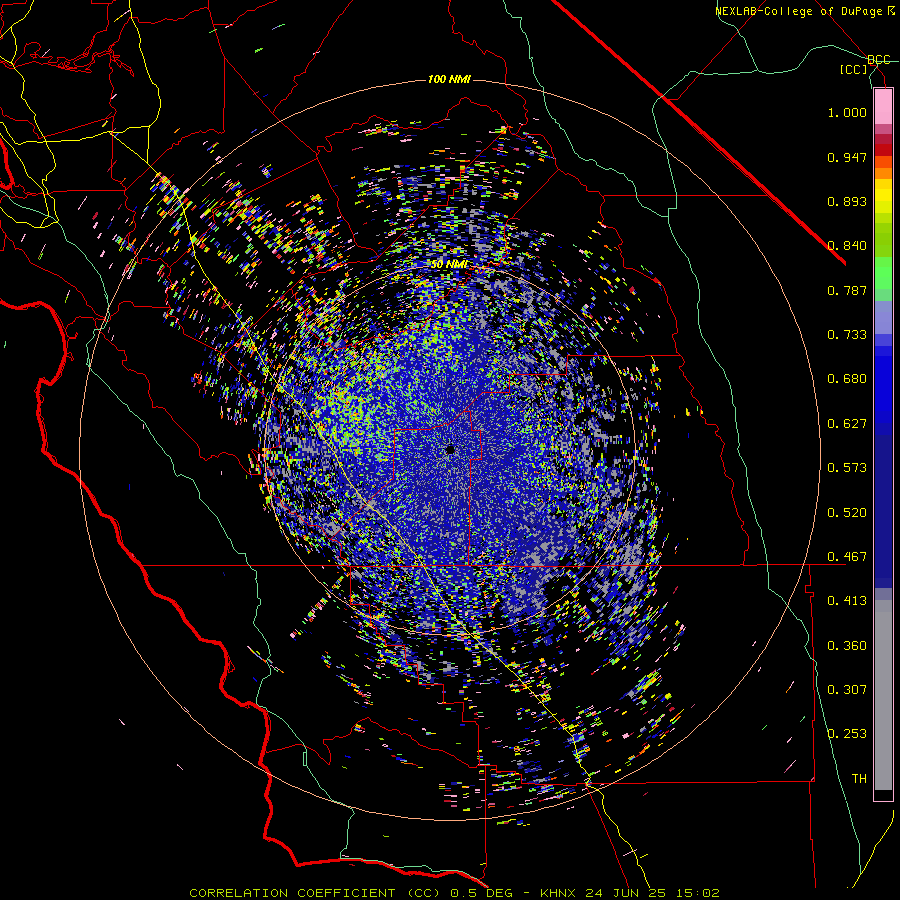Click the 0.520 color scale value
900x900 pixels.
click(x=847, y=513)
